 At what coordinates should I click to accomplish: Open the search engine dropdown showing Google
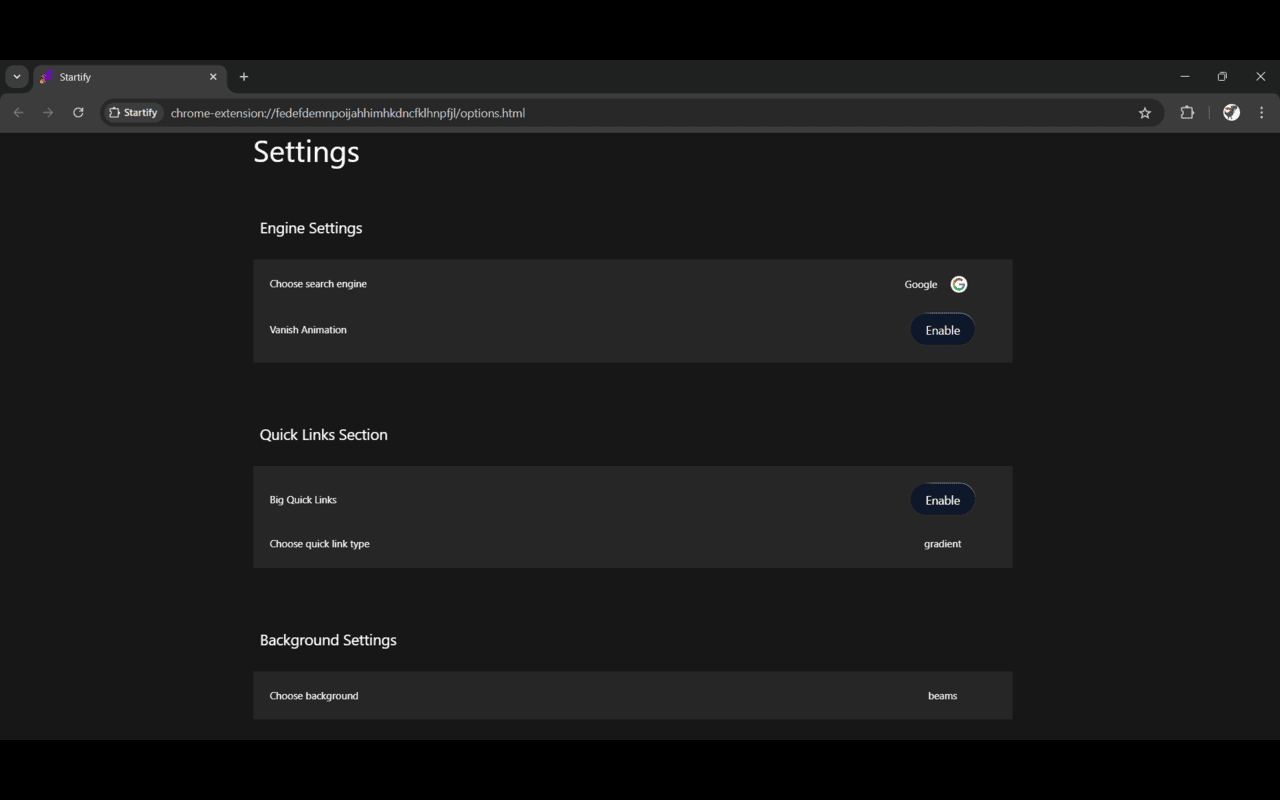tap(935, 284)
